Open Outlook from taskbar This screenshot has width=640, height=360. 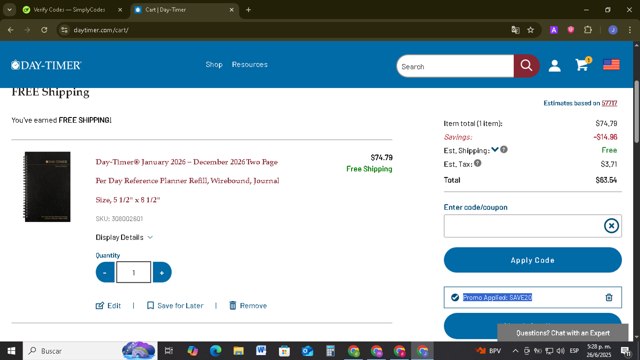click(x=307, y=351)
